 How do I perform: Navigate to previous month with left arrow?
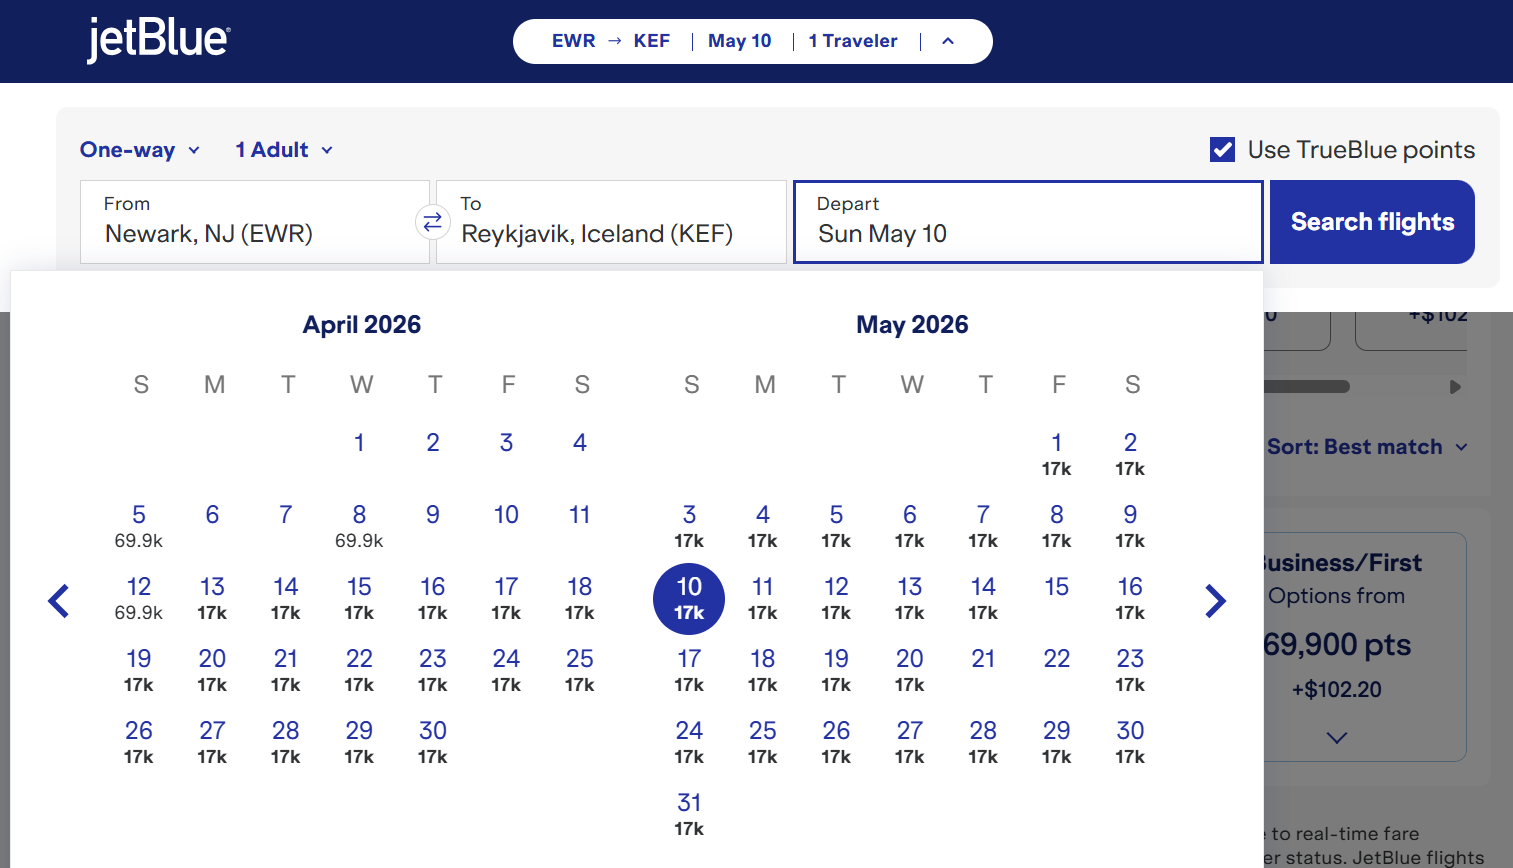click(x=59, y=600)
